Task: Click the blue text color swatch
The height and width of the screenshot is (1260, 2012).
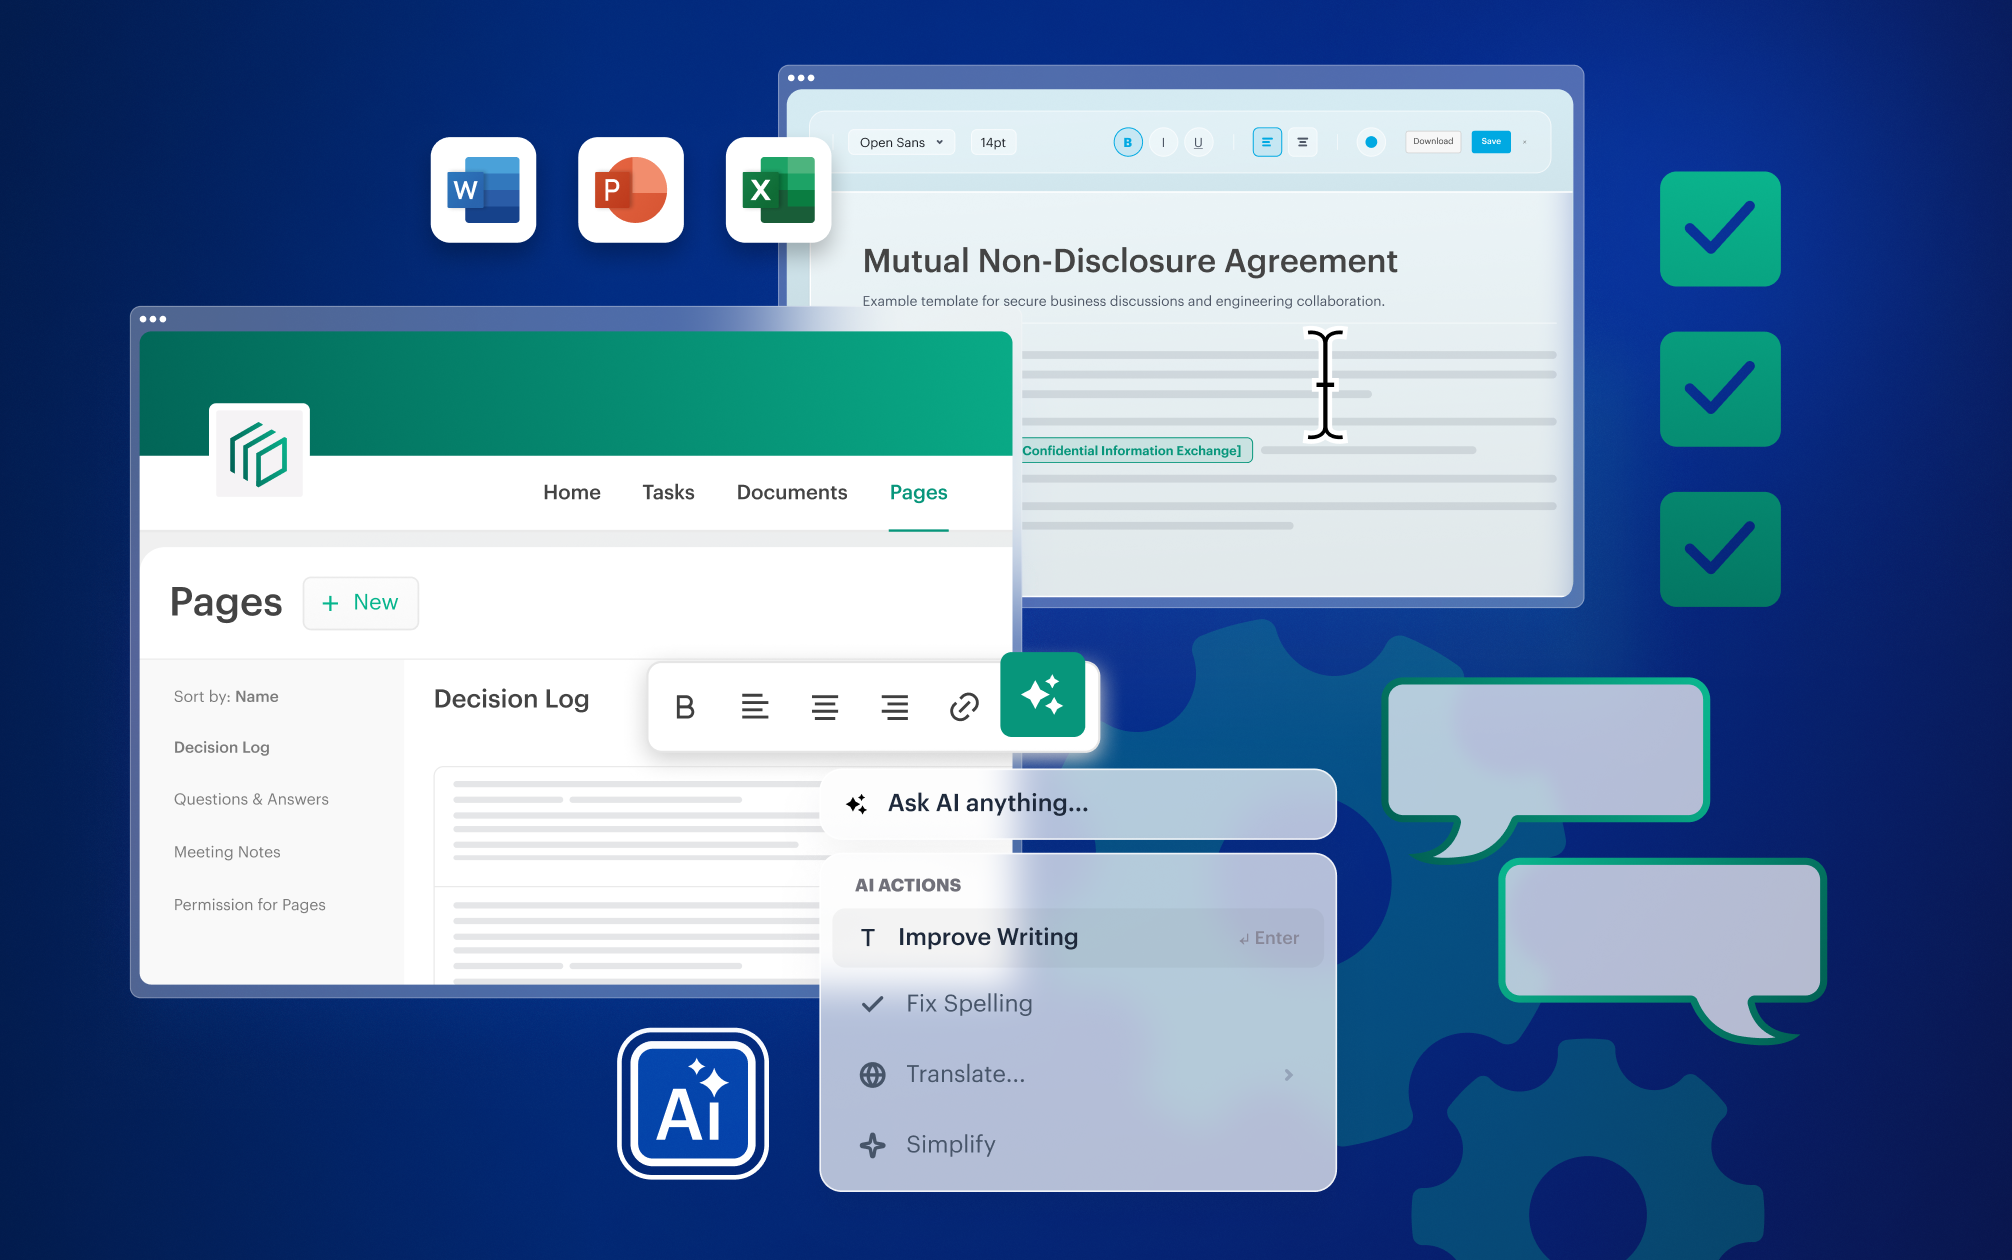Action: pos(1371,142)
